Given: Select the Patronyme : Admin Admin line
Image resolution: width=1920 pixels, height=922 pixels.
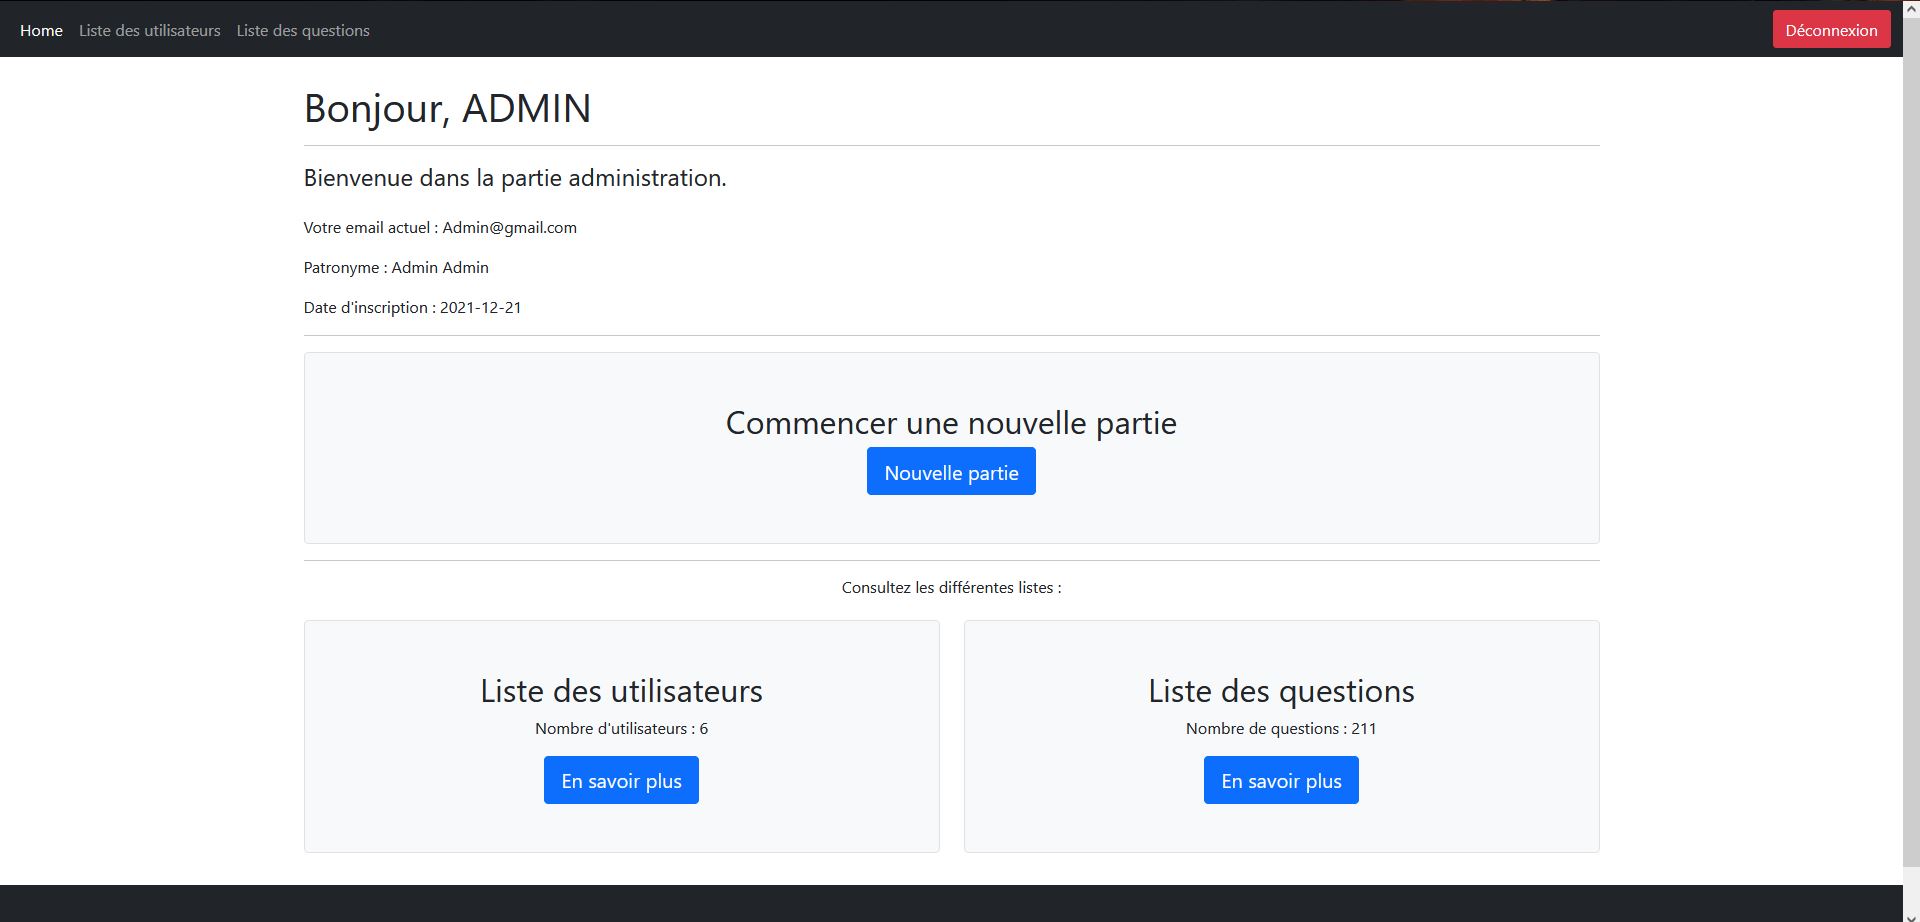Looking at the screenshot, I should pyautogui.click(x=396, y=268).
